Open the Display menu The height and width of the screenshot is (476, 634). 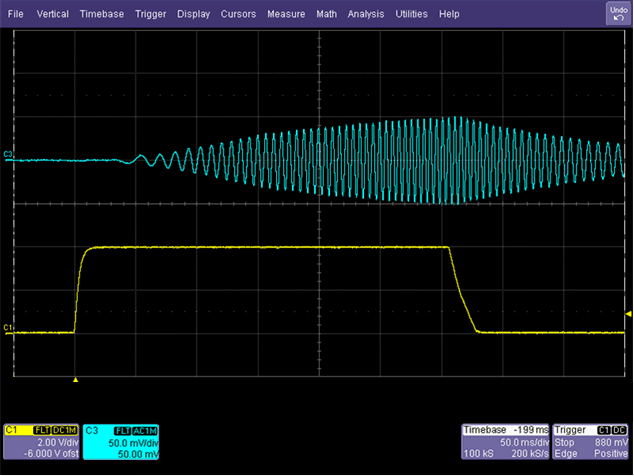point(194,15)
